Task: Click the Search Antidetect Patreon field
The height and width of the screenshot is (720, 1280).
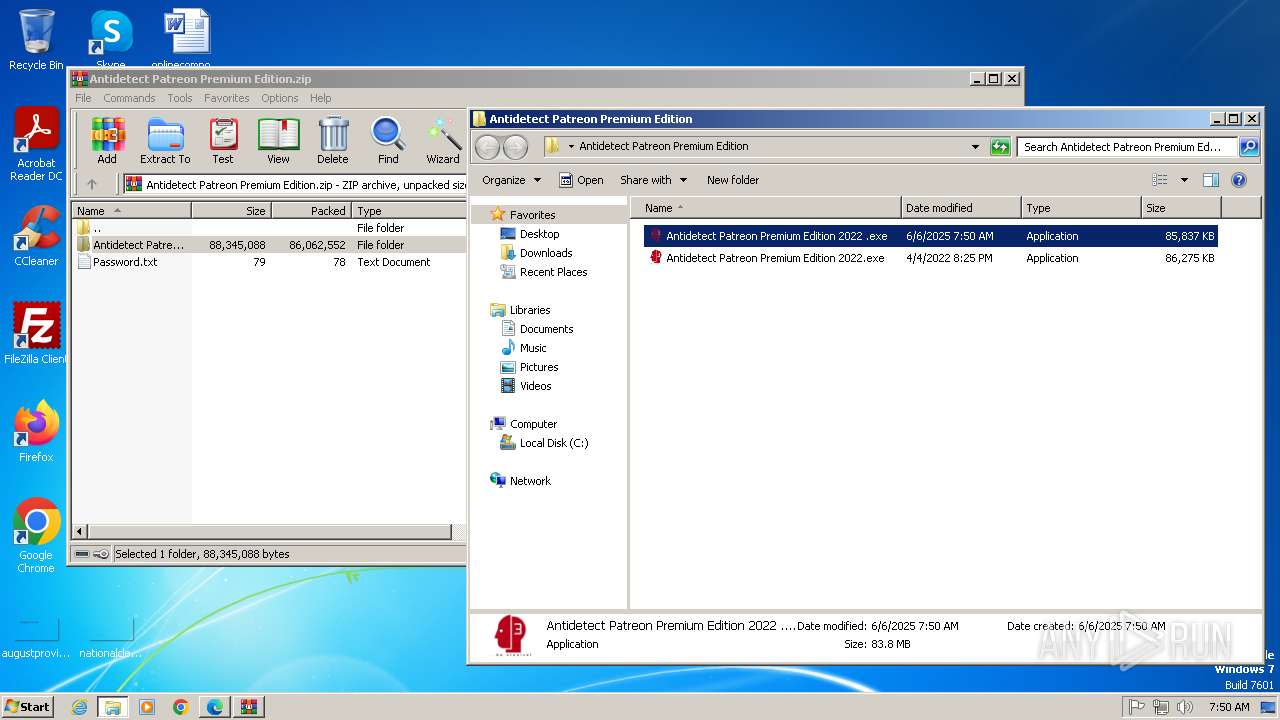Action: point(1128,147)
